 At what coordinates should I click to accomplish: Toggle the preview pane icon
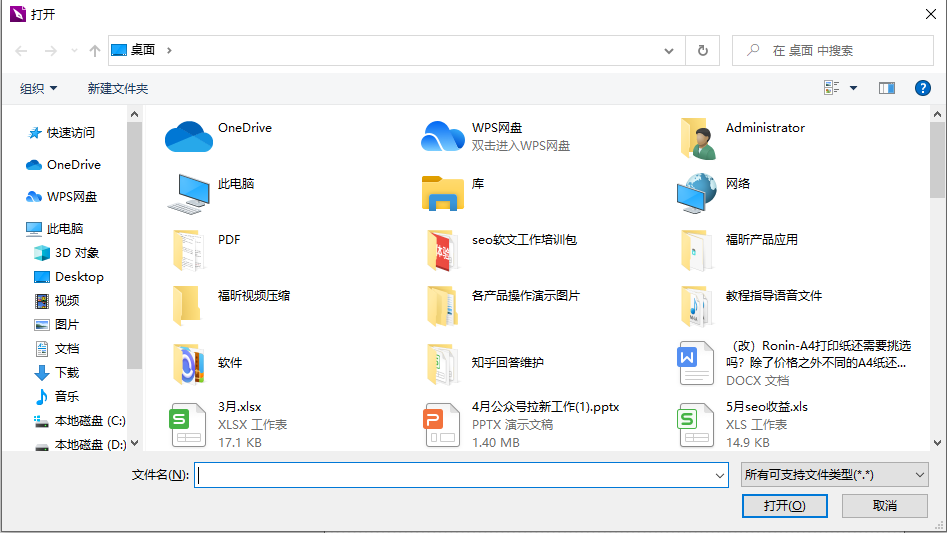[x=887, y=88]
